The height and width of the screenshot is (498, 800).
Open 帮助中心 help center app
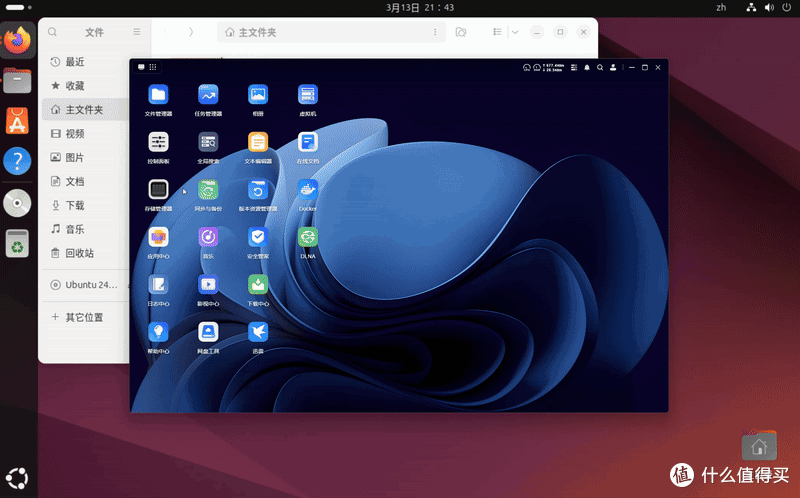click(158, 332)
